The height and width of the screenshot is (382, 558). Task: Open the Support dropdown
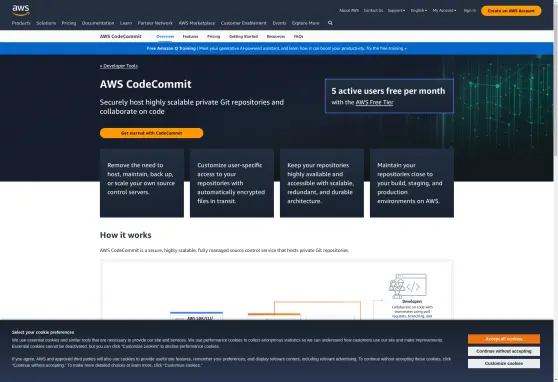tap(396, 11)
